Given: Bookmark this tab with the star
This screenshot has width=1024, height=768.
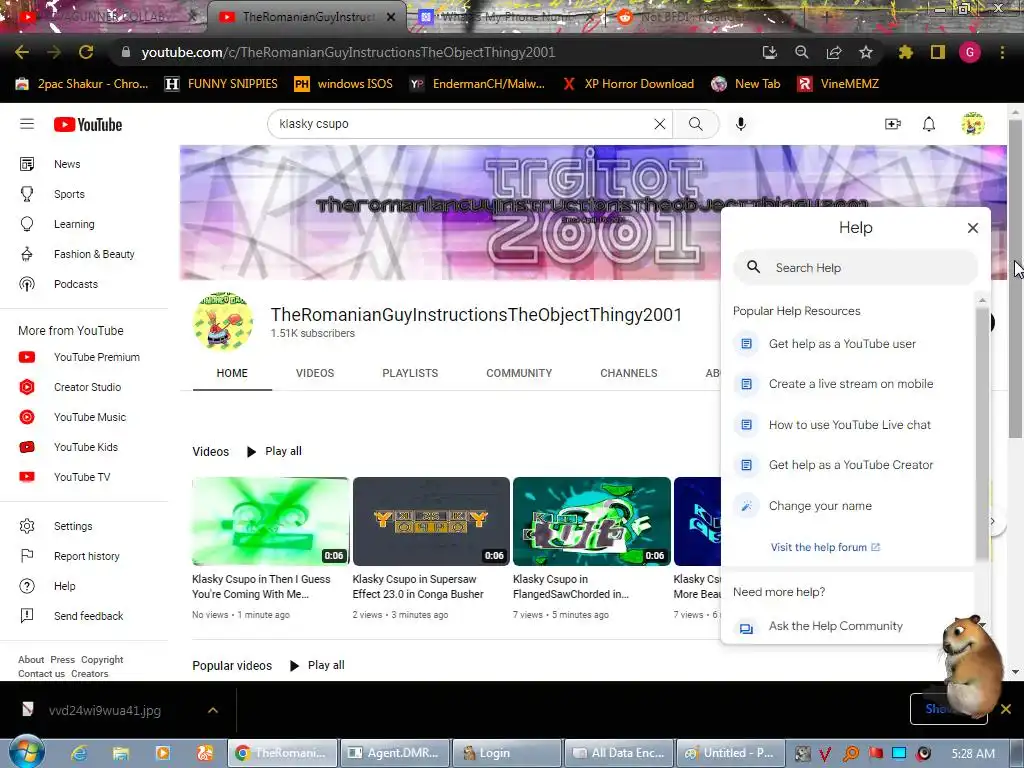Looking at the screenshot, I should 866,52.
